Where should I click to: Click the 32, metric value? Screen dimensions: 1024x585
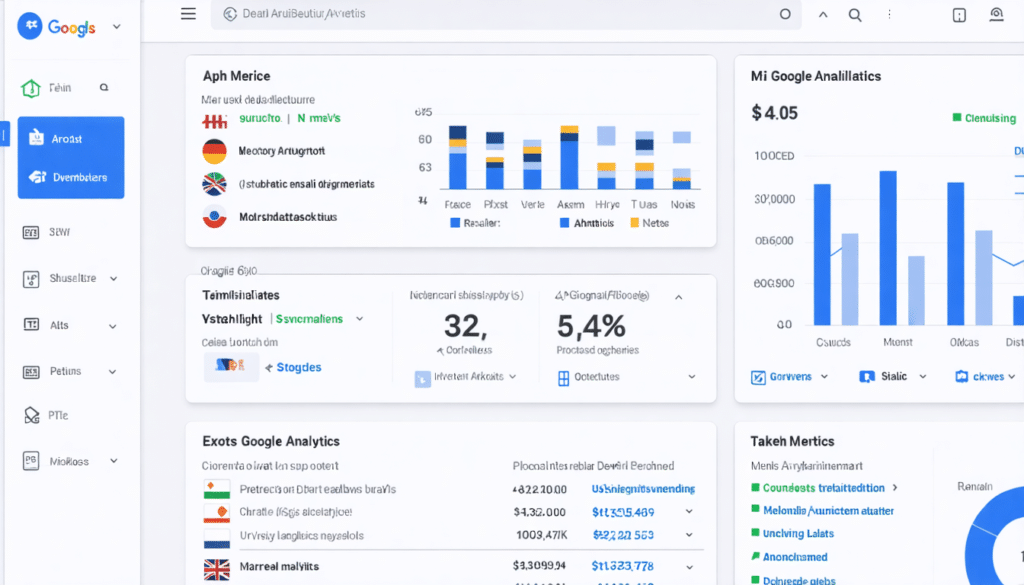466,326
